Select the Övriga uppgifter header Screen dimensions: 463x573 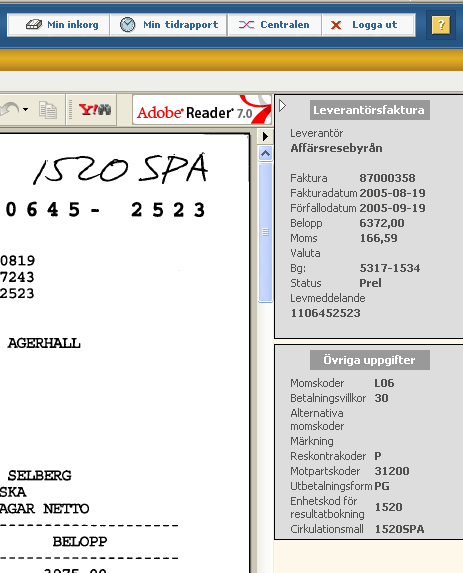[x=369, y=360]
